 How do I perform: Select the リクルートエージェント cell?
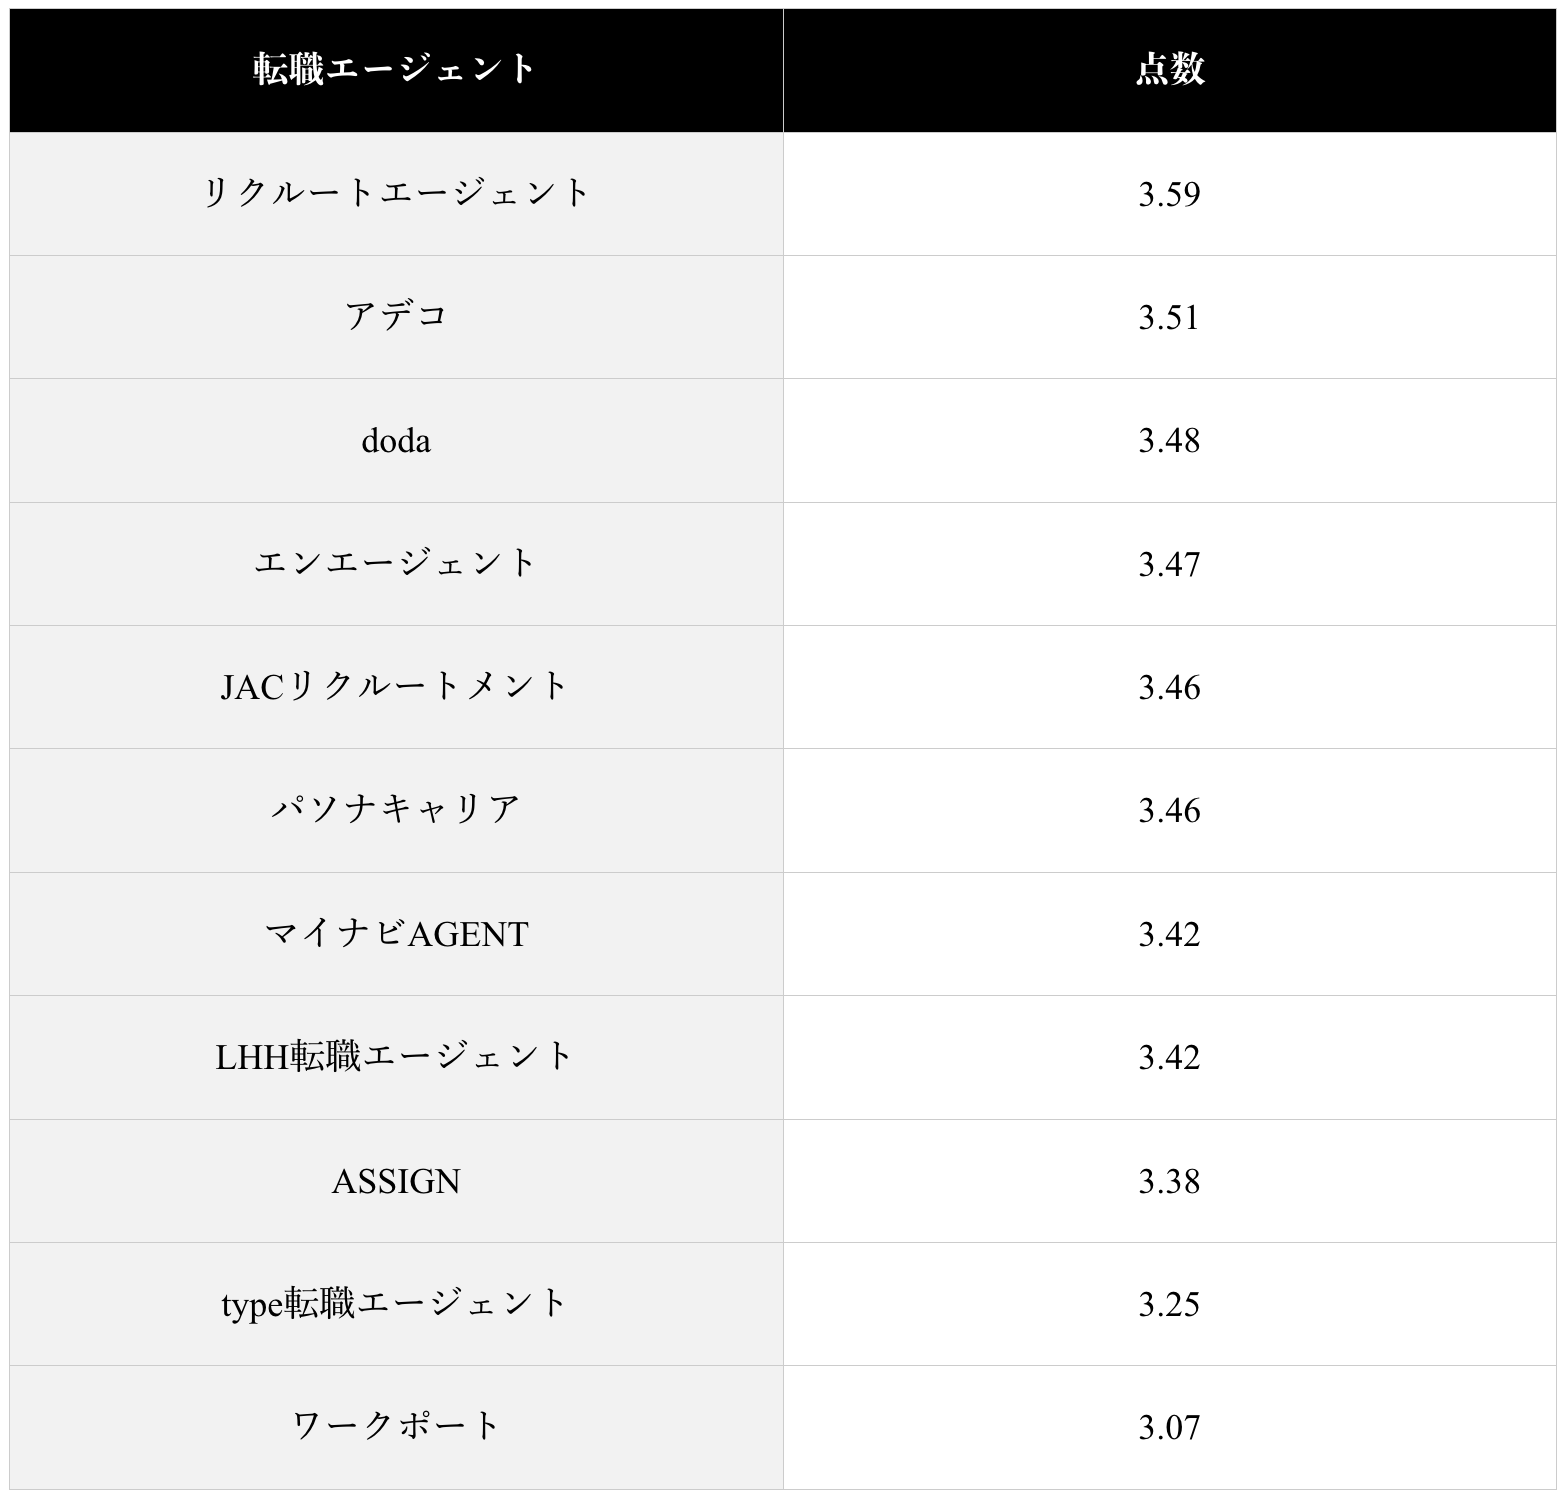(396, 193)
